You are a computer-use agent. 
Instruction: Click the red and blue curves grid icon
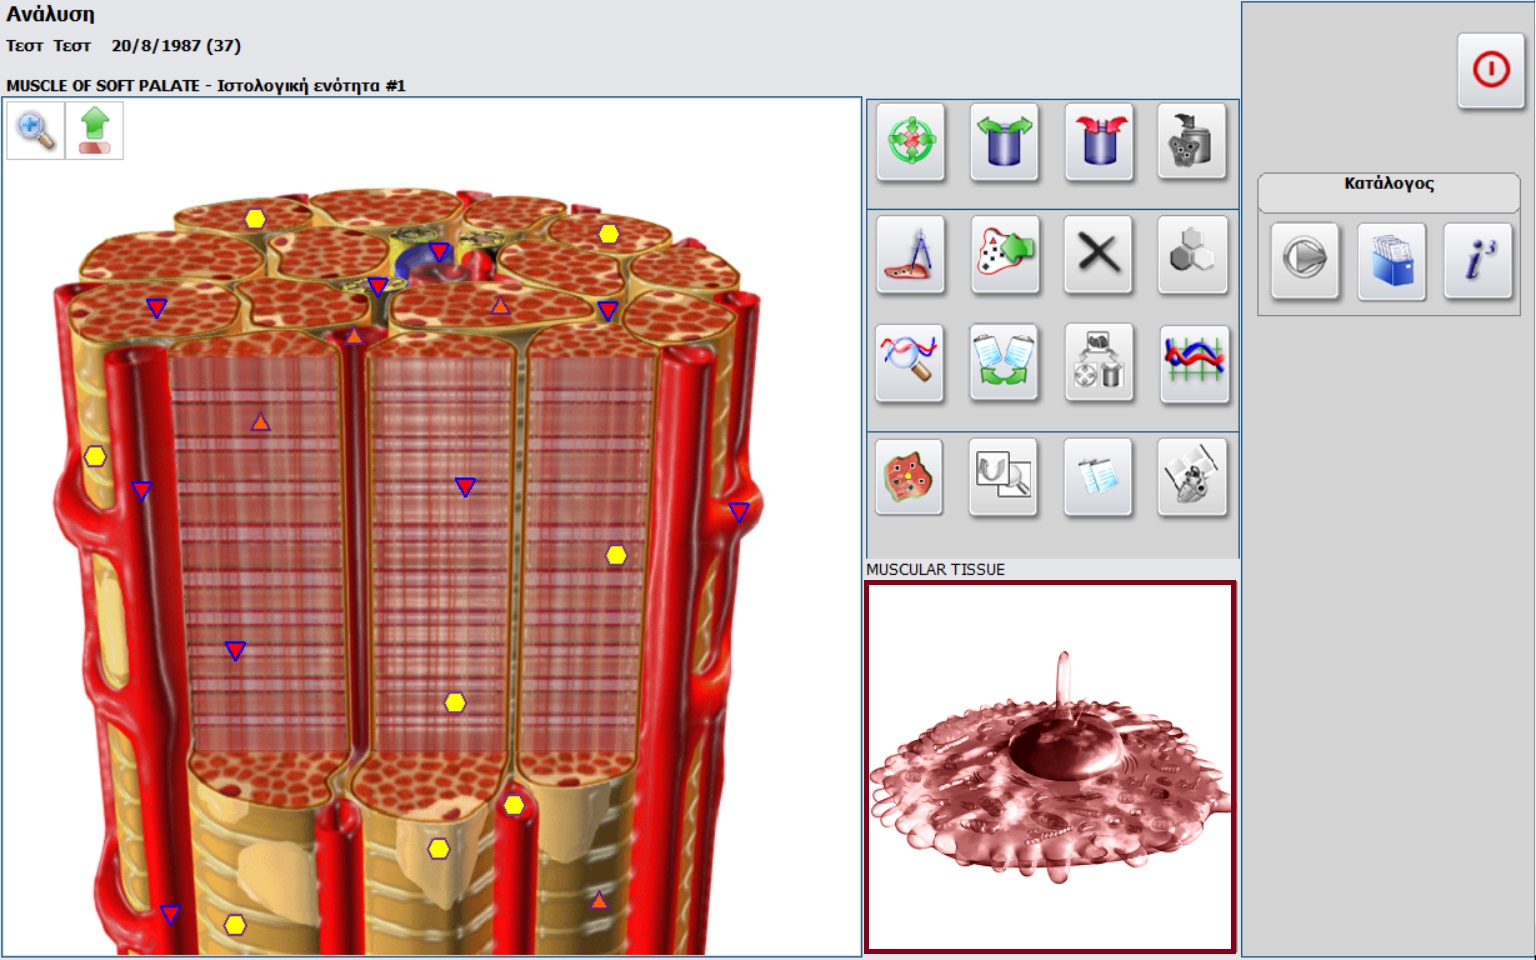(x=1194, y=363)
